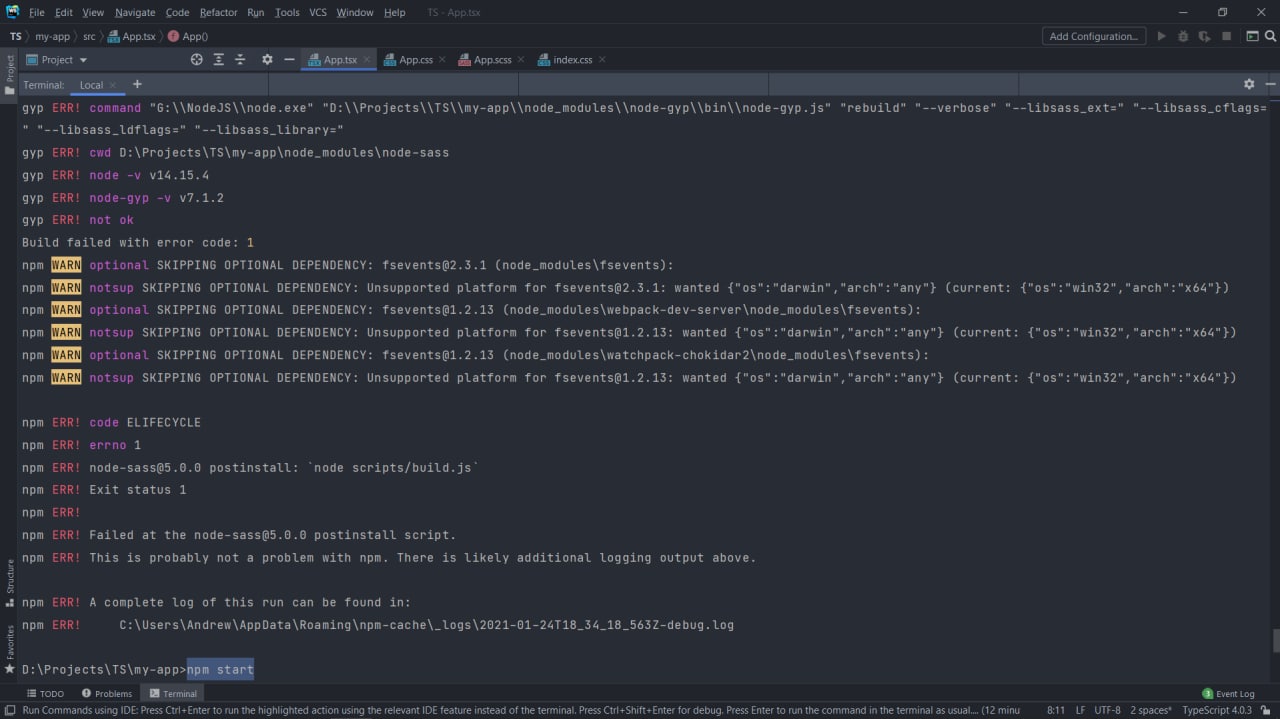Image resolution: width=1280 pixels, height=719 pixels.
Task: Click the Run (play) icon
Action: [1161, 36]
